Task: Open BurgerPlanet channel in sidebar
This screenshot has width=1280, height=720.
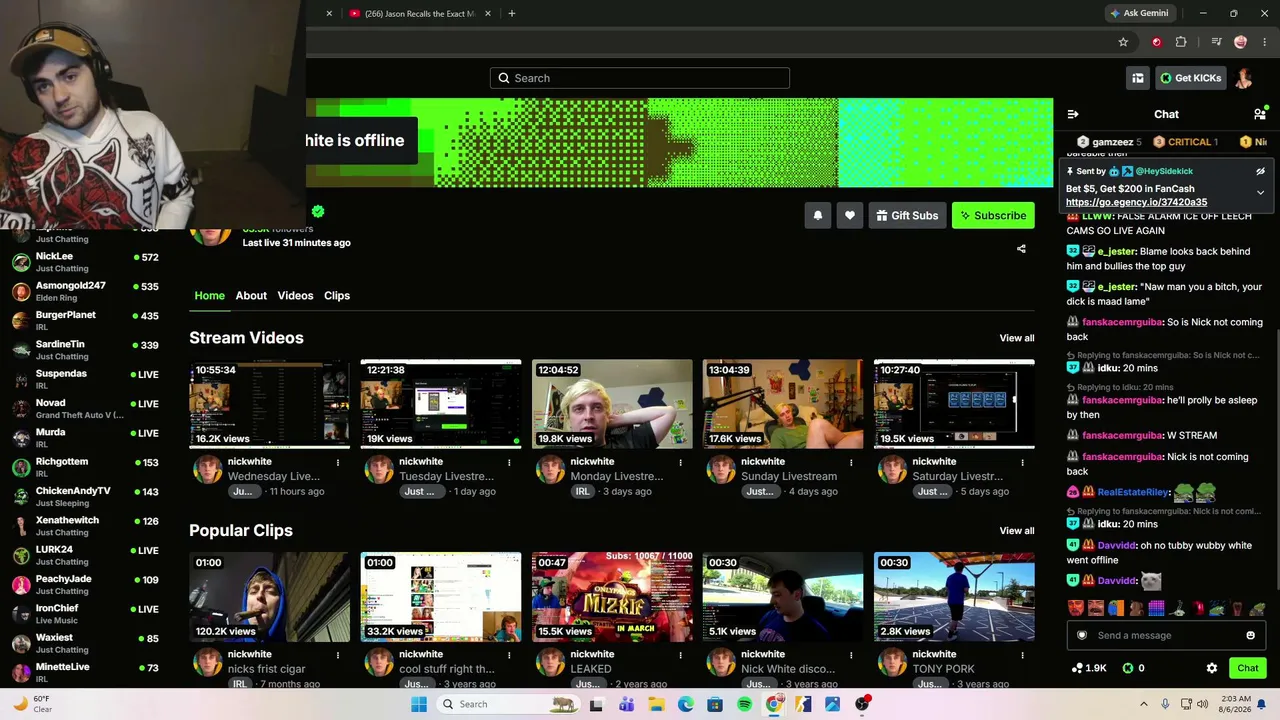Action: [85, 320]
